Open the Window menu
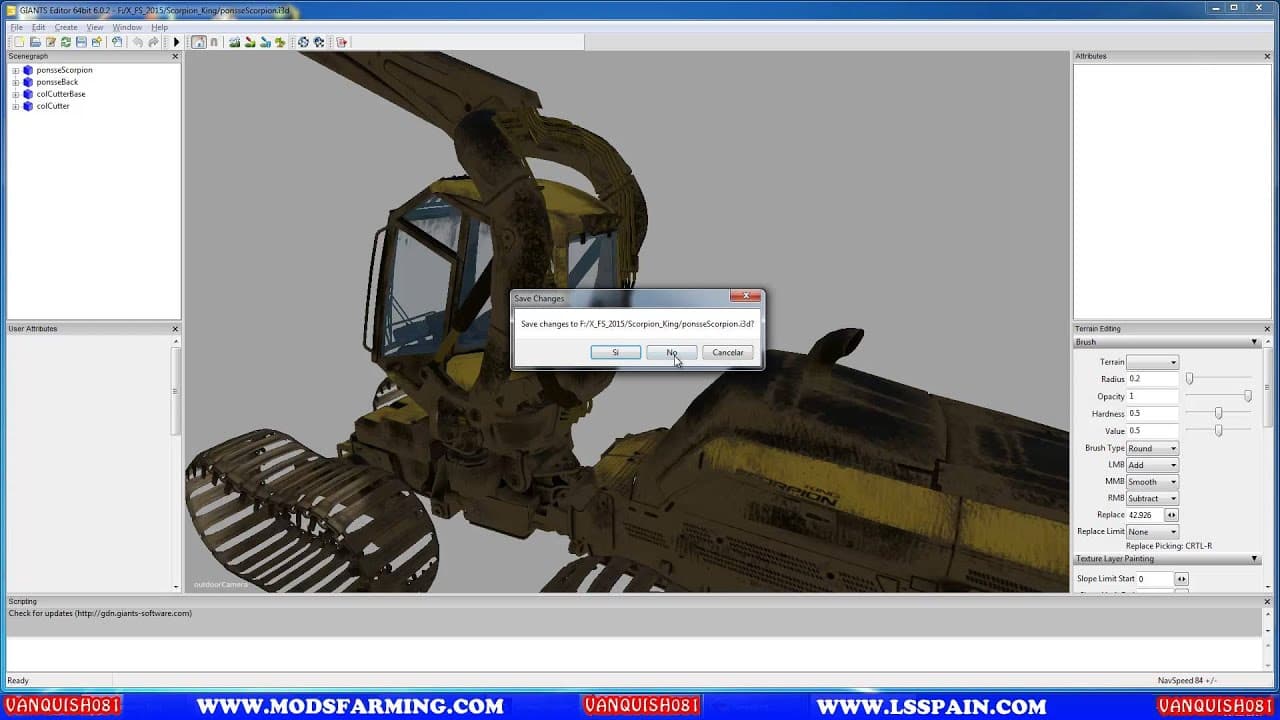Image resolution: width=1280 pixels, height=720 pixels. (127, 27)
